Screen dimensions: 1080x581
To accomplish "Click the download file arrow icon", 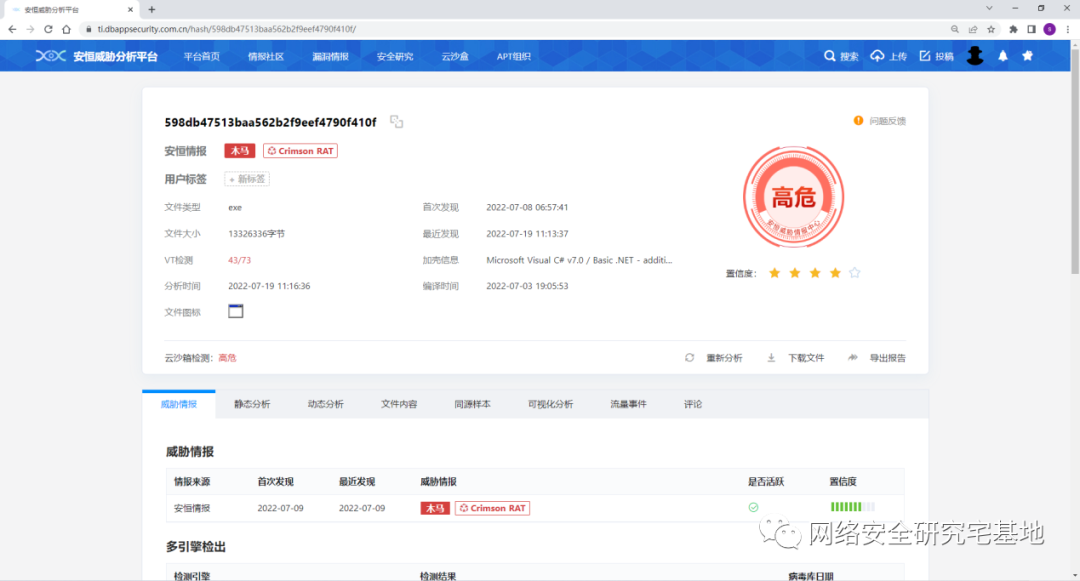I will (771, 357).
